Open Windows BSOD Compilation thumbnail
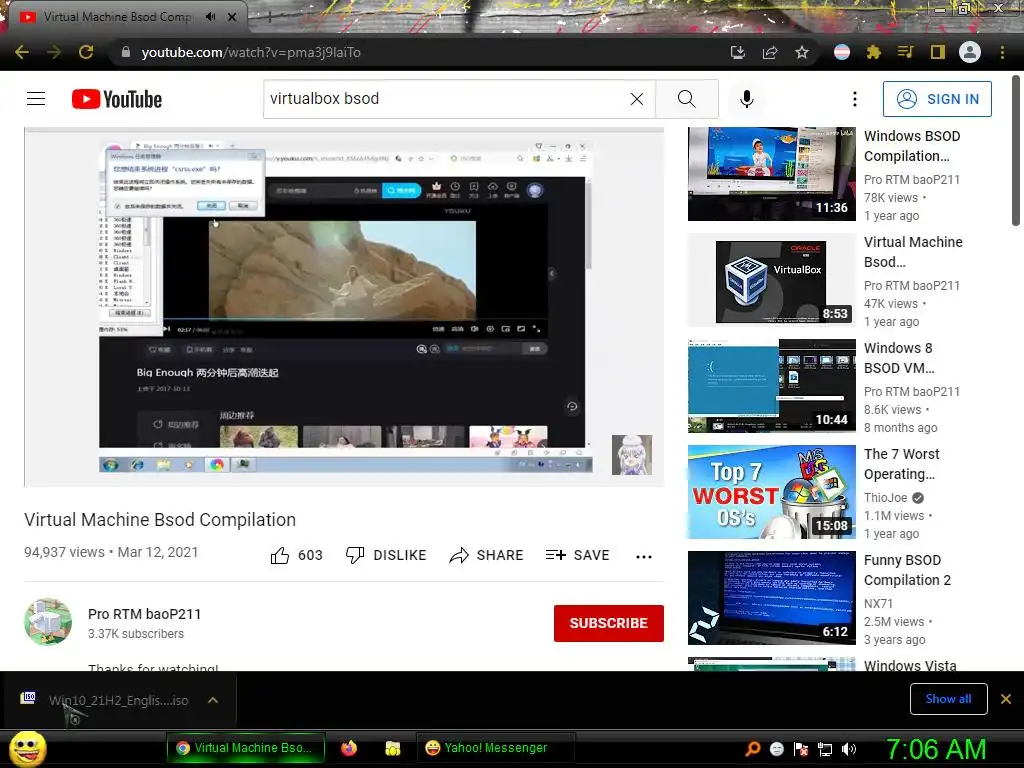The height and width of the screenshot is (768, 1024). 772,174
